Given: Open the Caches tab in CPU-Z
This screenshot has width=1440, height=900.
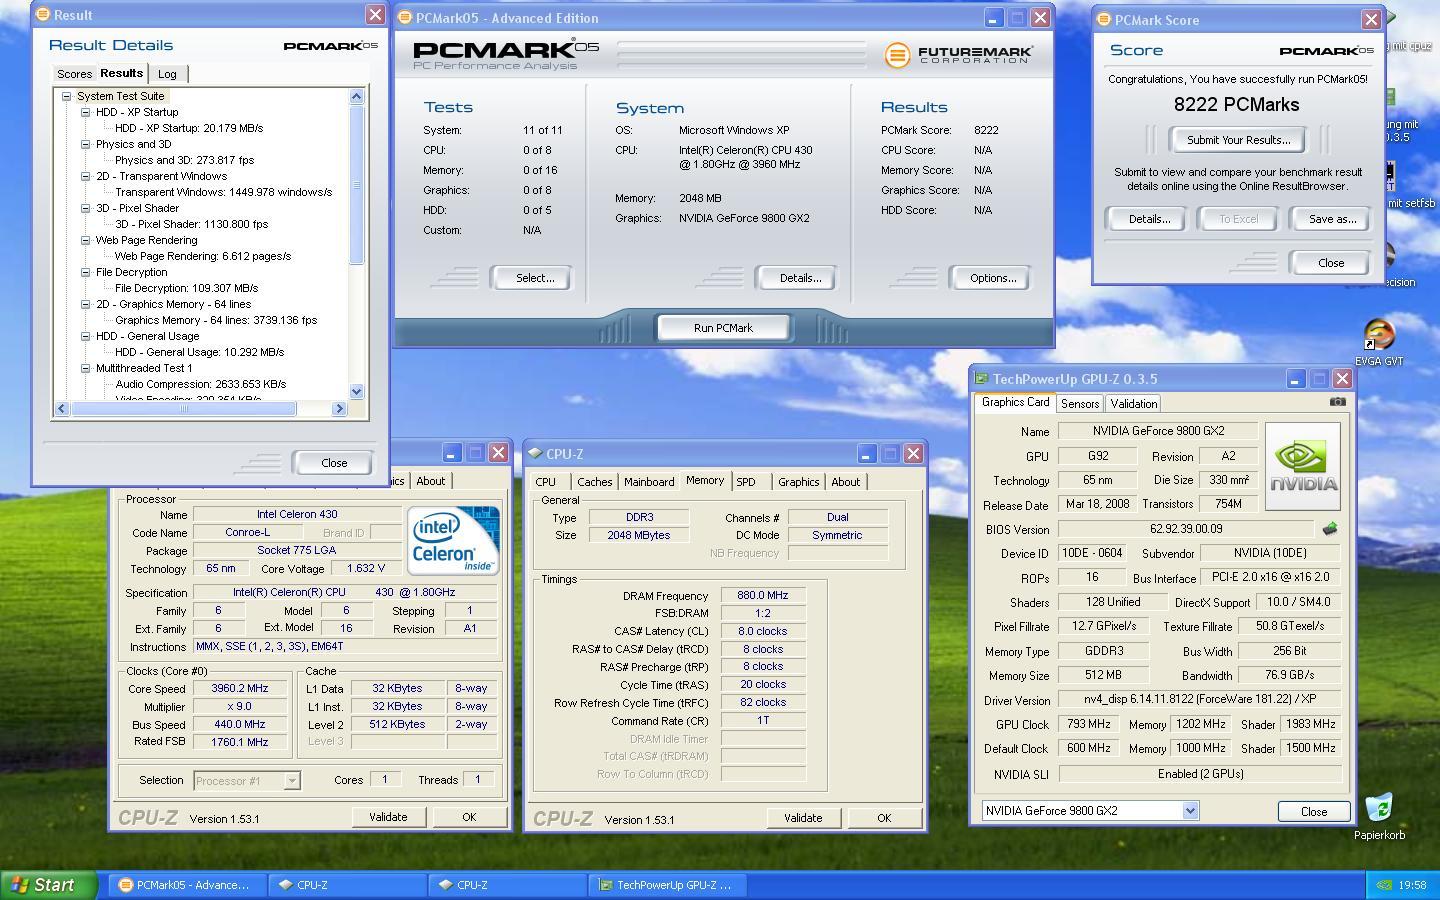Looking at the screenshot, I should tap(594, 482).
